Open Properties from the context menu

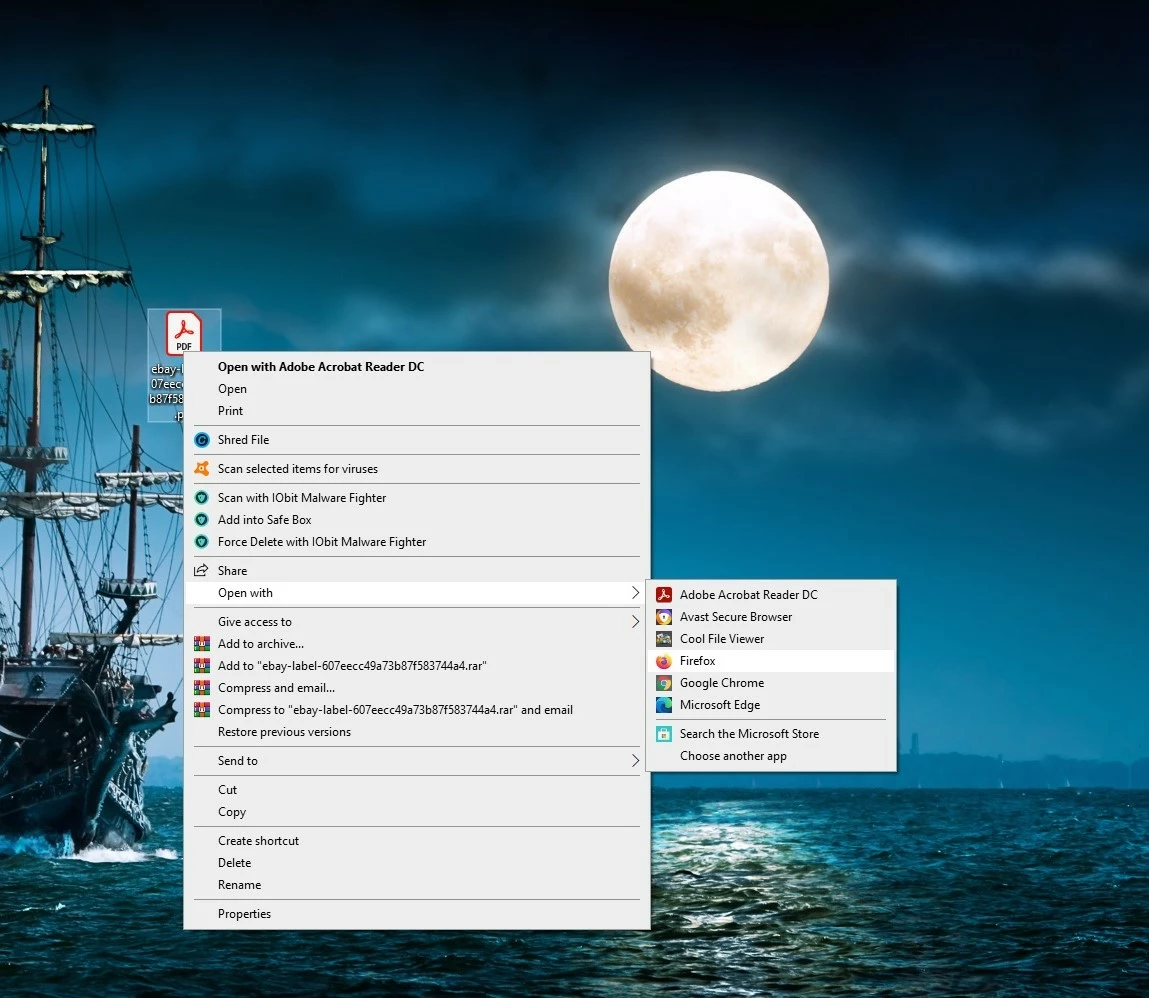417,913
